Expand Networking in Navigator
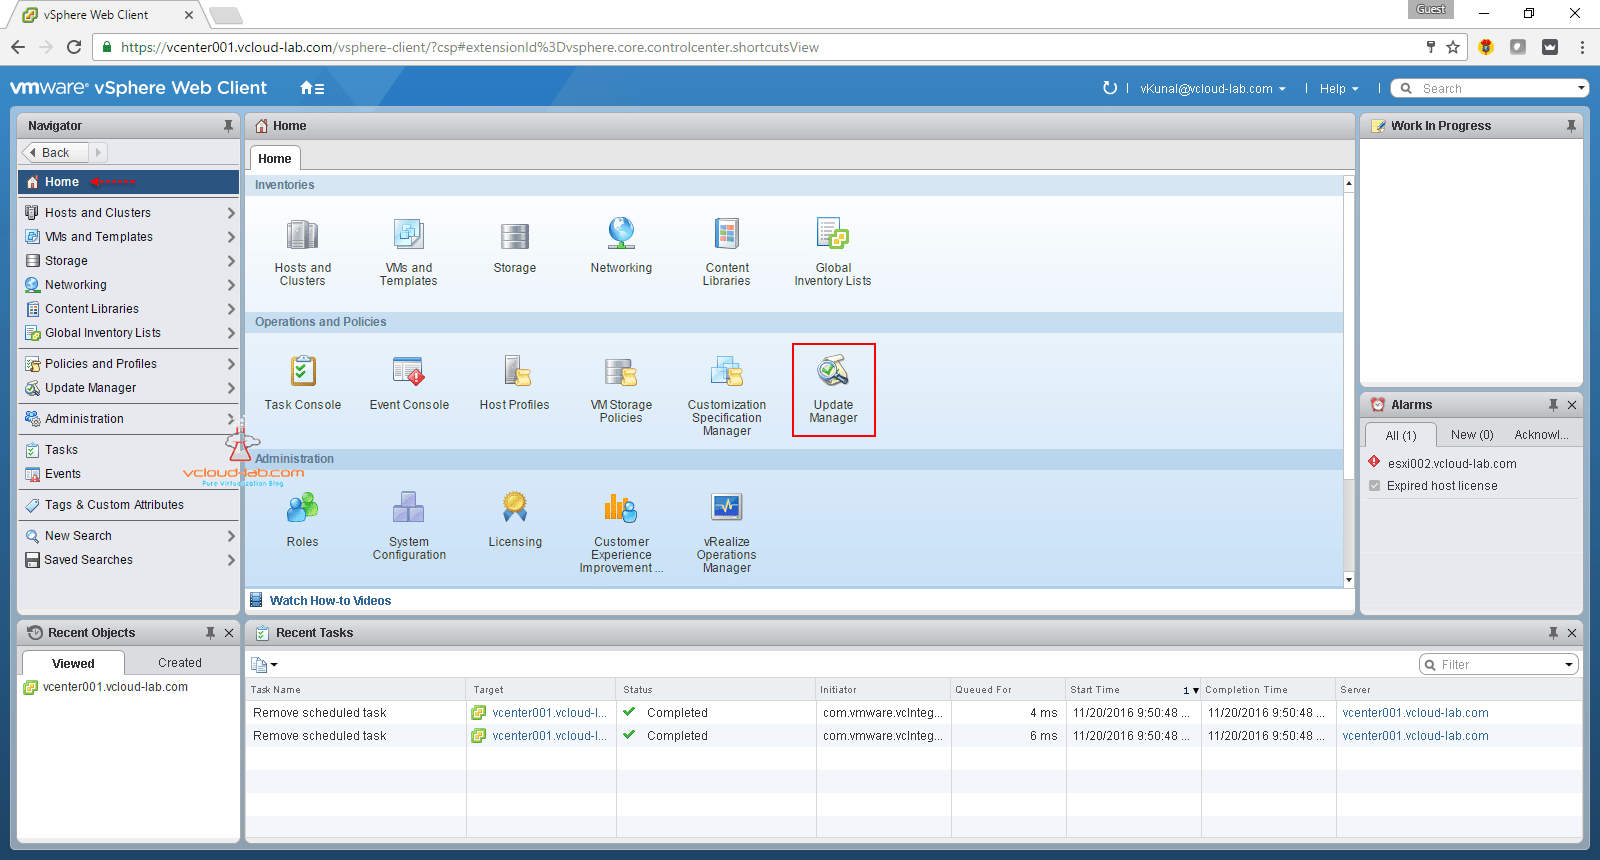 click(231, 285)
